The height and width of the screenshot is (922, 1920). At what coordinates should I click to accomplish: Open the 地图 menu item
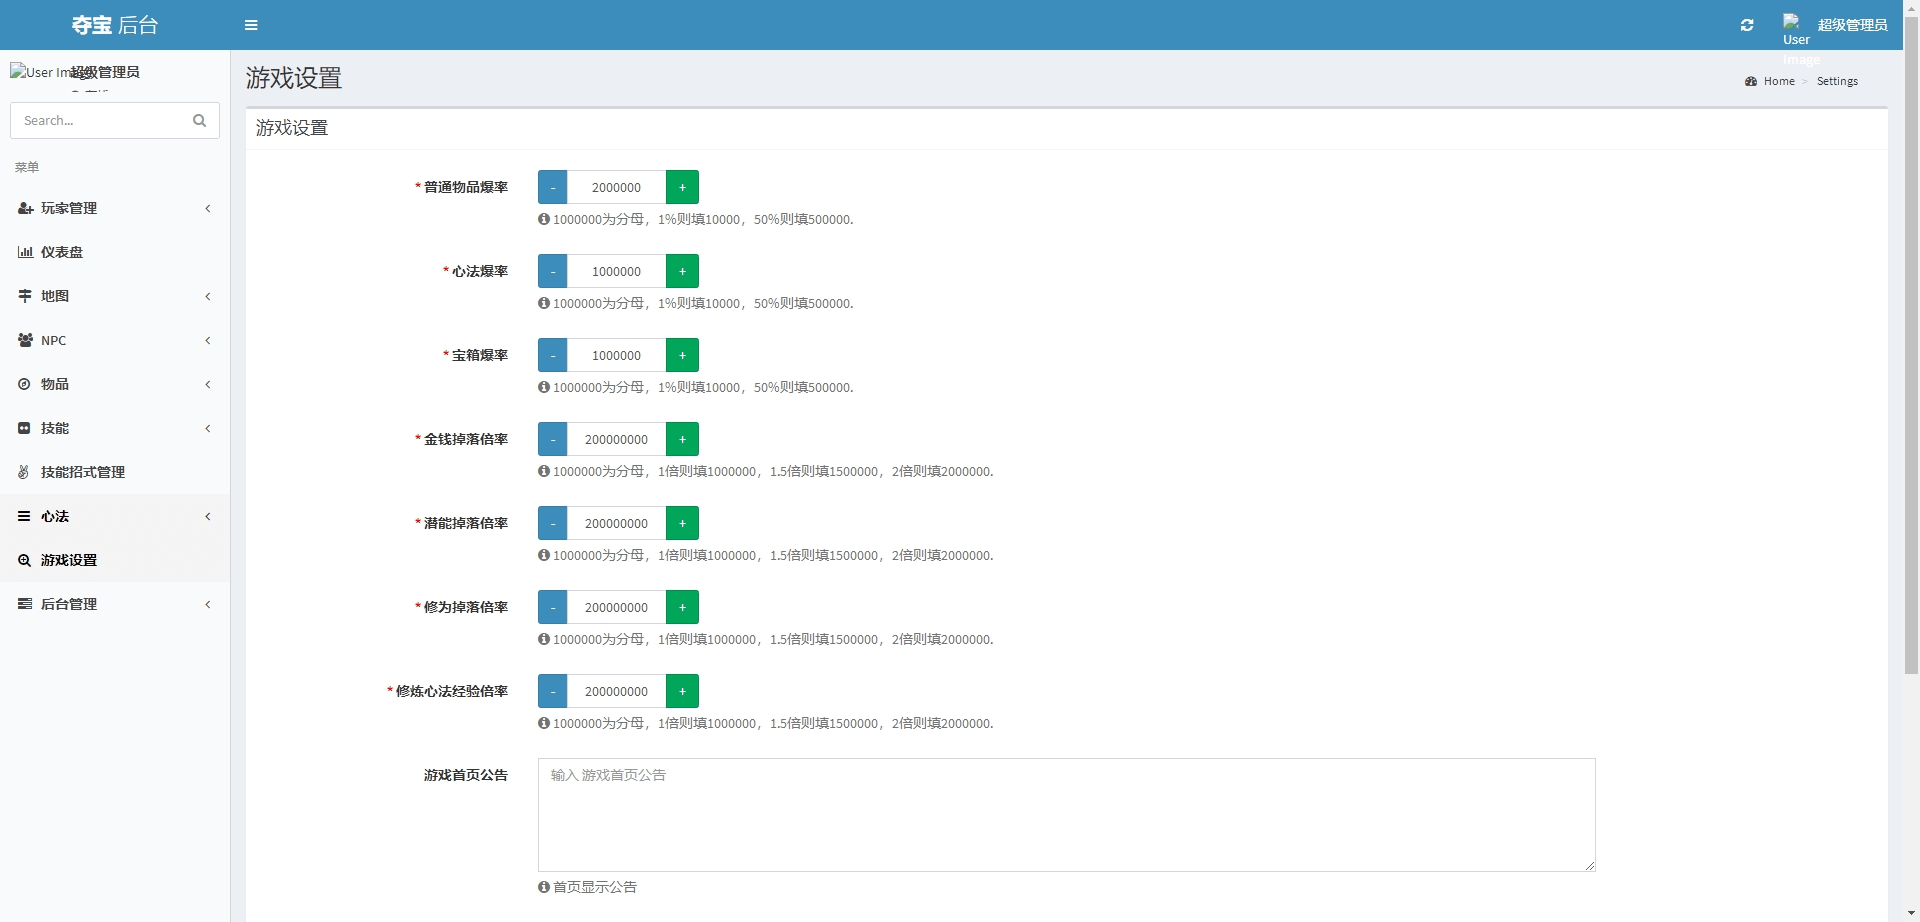115,296
